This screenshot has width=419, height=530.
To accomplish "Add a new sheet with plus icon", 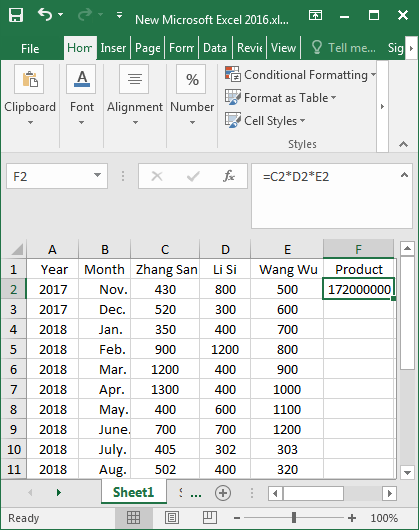I will coord(223,493).
